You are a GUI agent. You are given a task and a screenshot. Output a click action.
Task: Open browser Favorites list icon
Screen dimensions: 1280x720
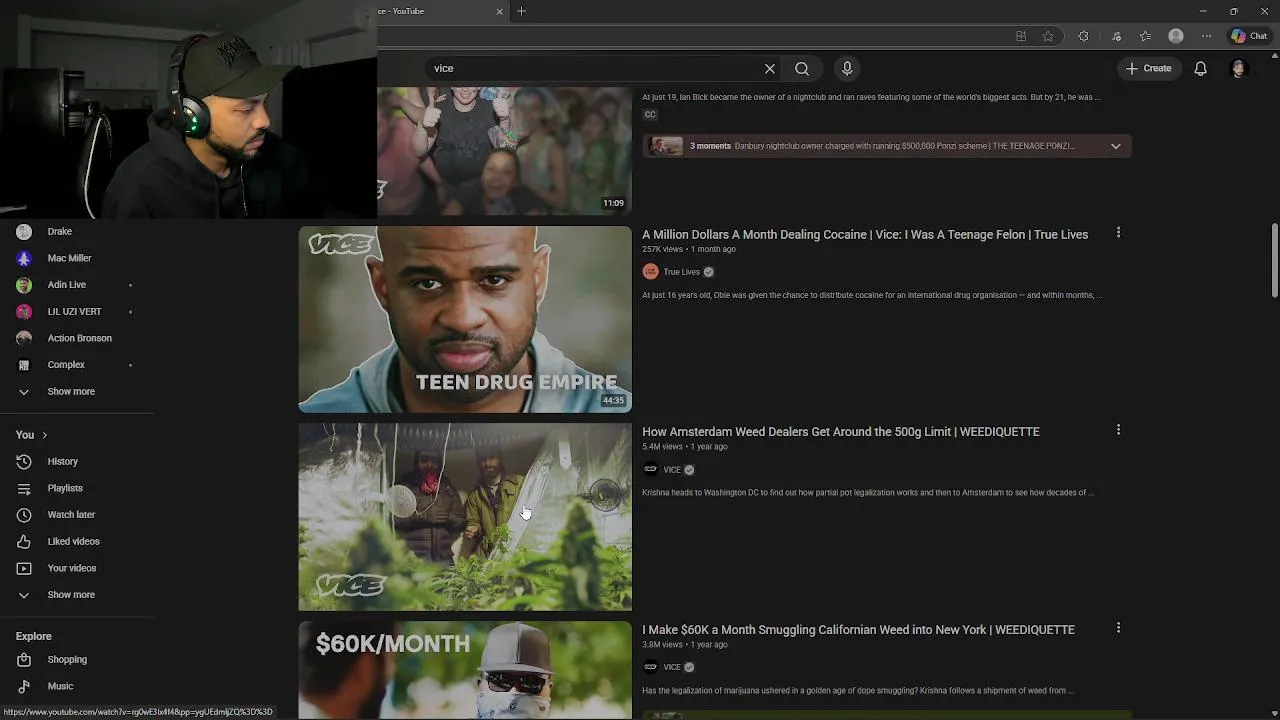[1146, 36]
